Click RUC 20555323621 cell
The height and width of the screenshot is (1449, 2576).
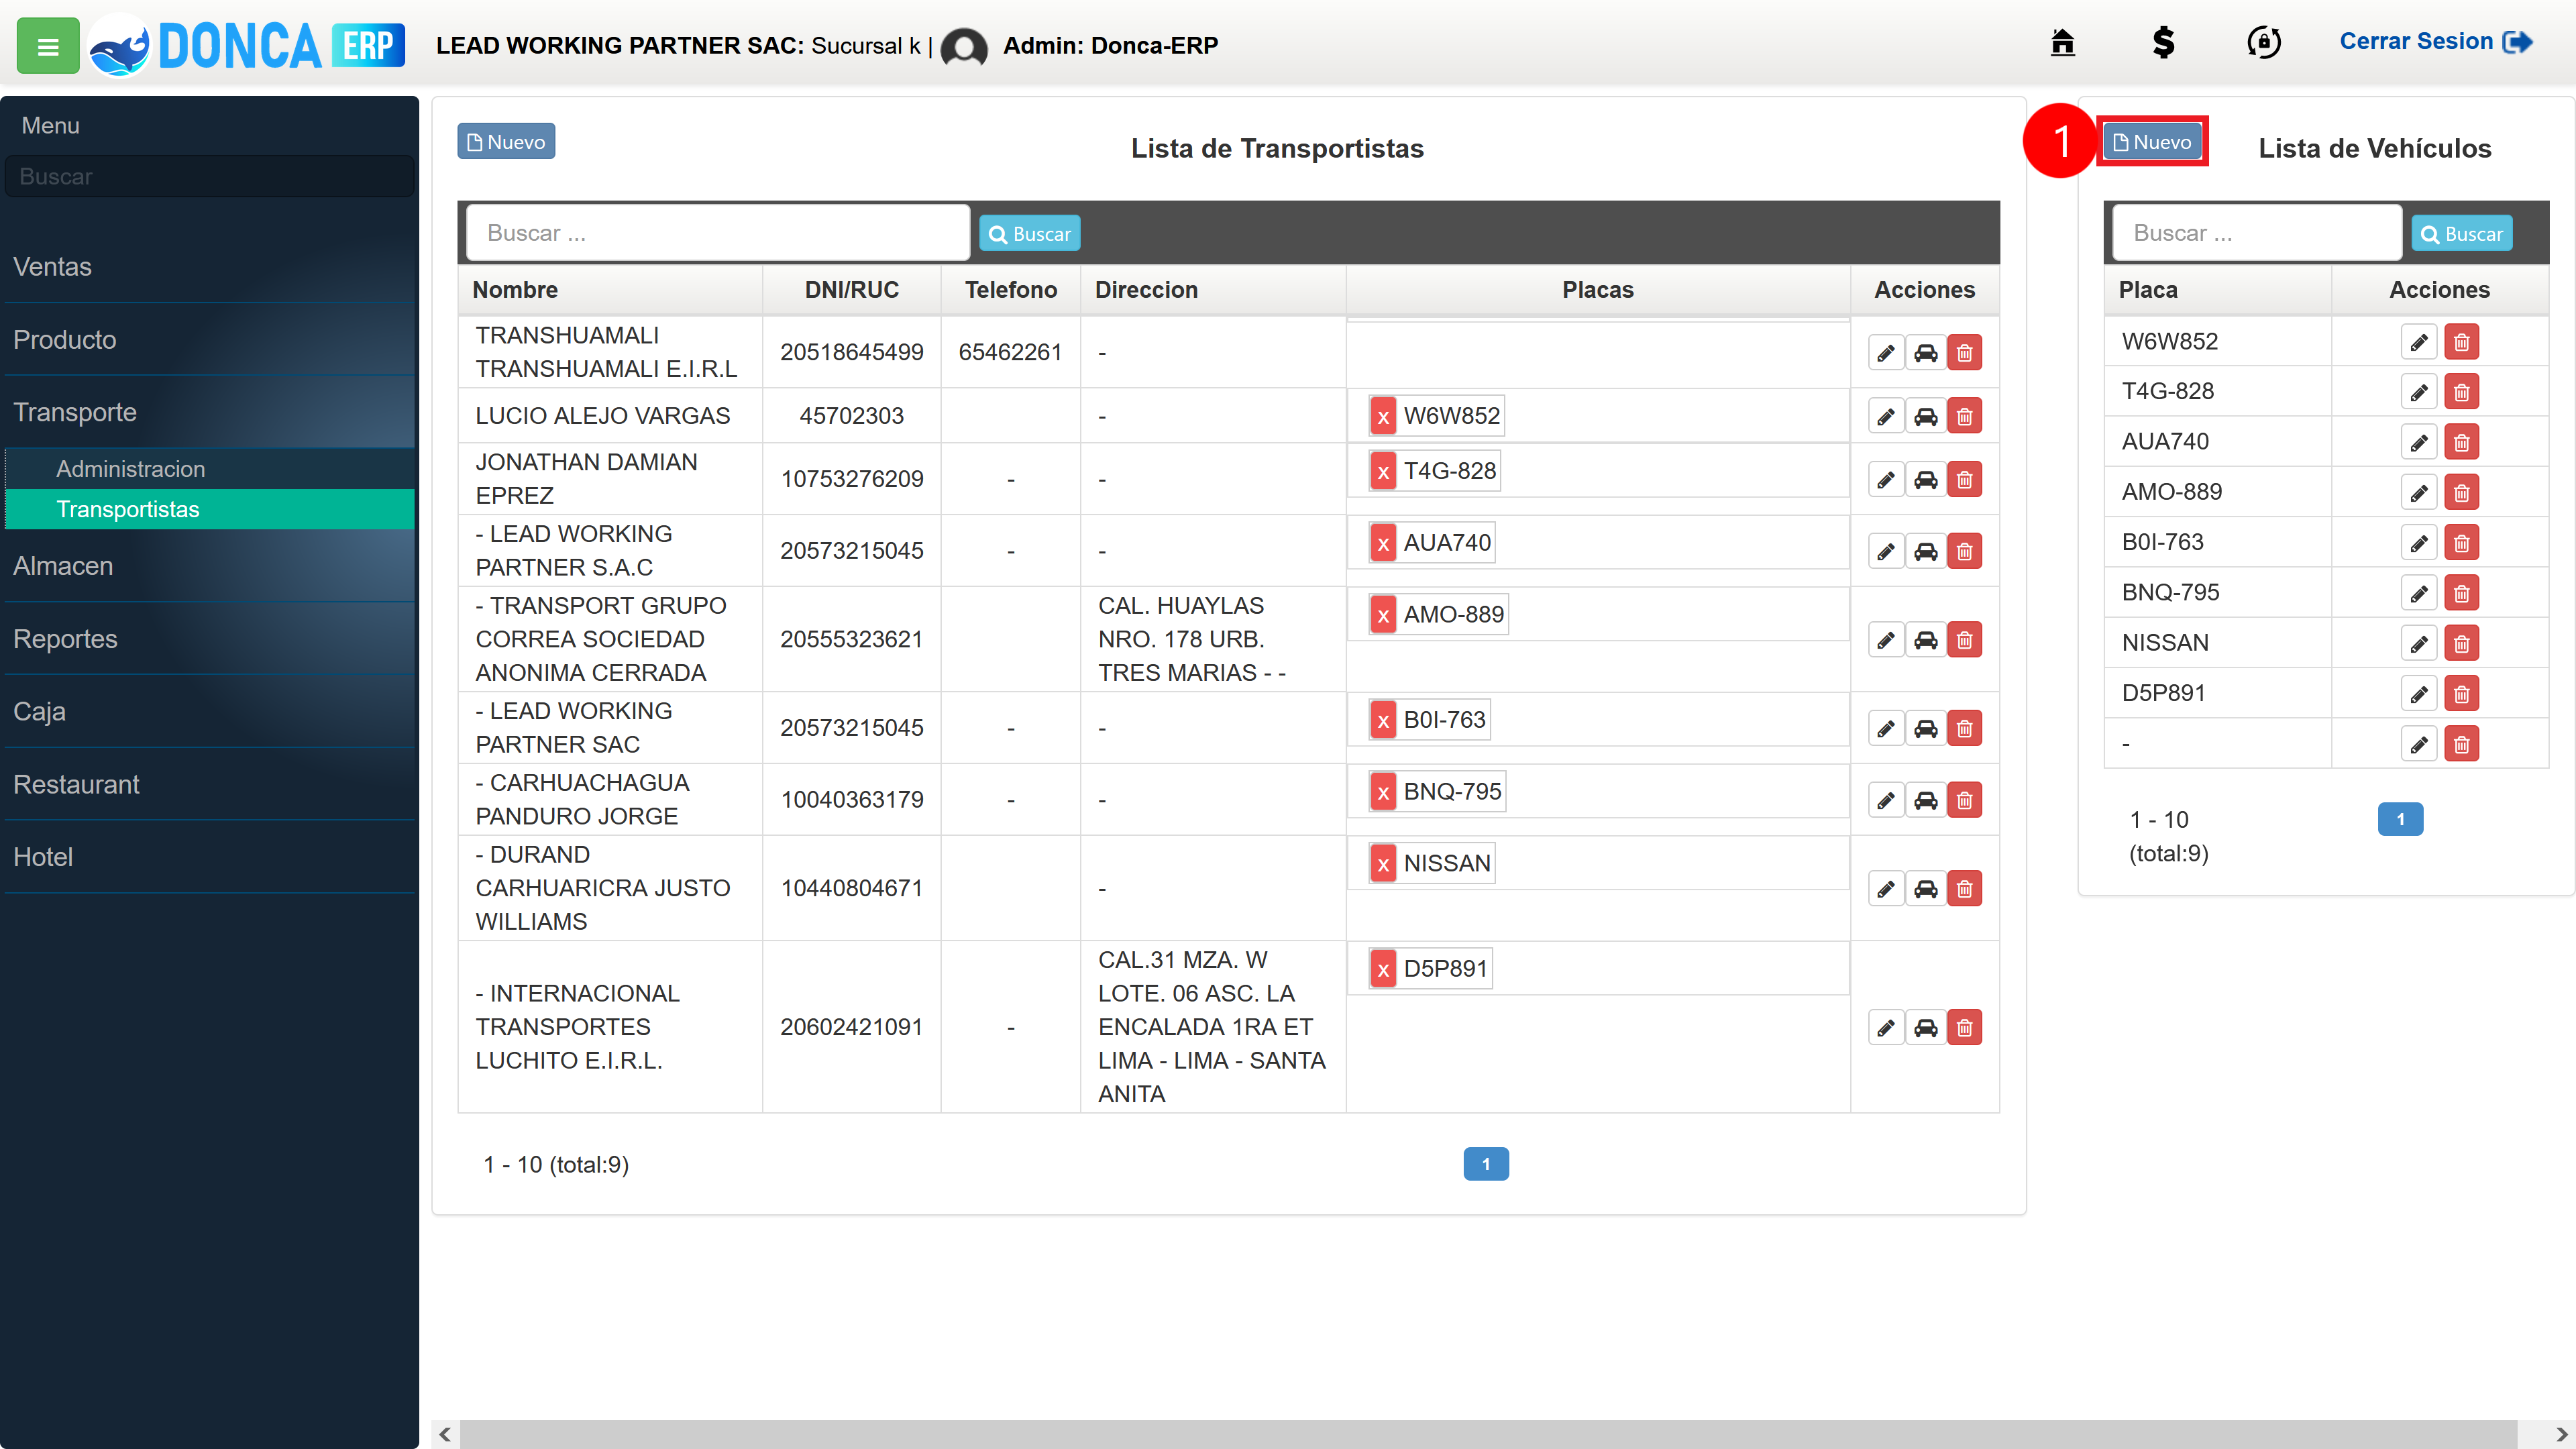851,640
